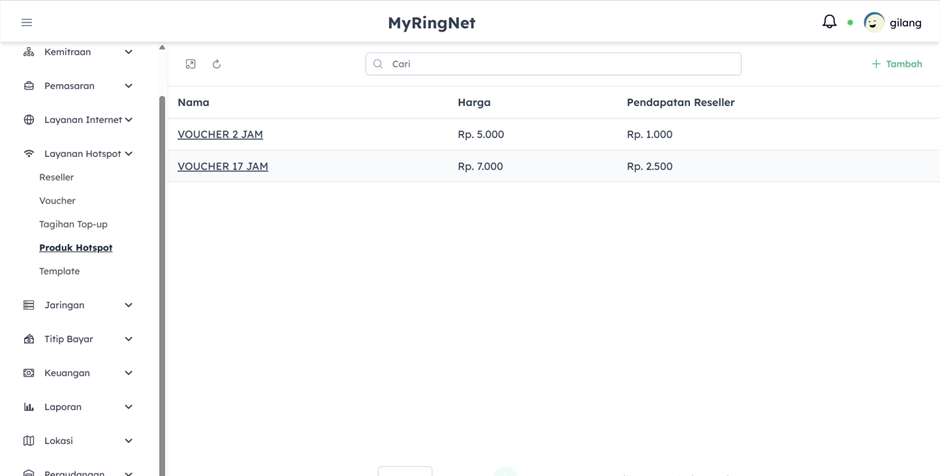Click the Jaringan server icon
The width and height of the screenshot is (940, 476).
coord(29,305)
